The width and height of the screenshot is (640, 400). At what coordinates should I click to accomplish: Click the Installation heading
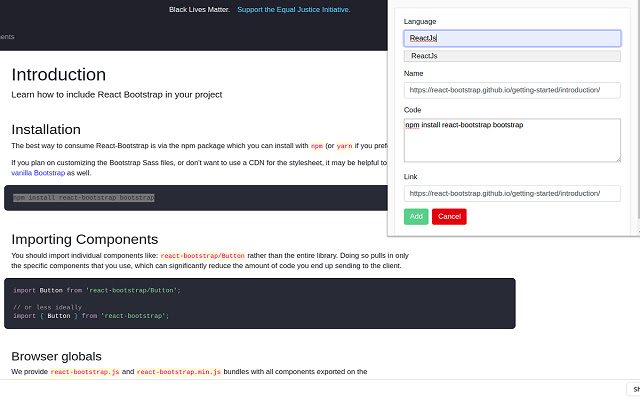[x=46, y=129]
